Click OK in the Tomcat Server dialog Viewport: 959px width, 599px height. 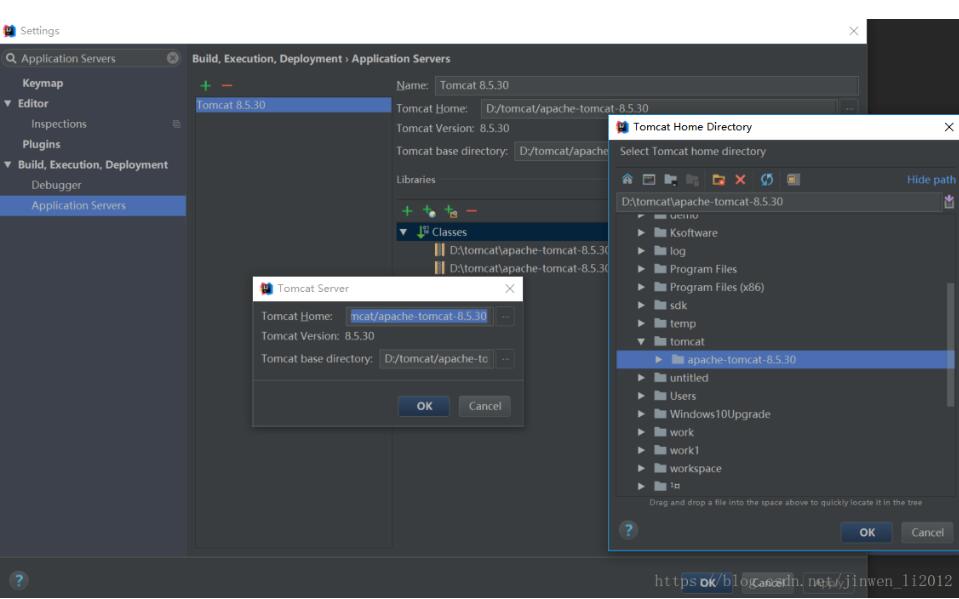[425, 406]
